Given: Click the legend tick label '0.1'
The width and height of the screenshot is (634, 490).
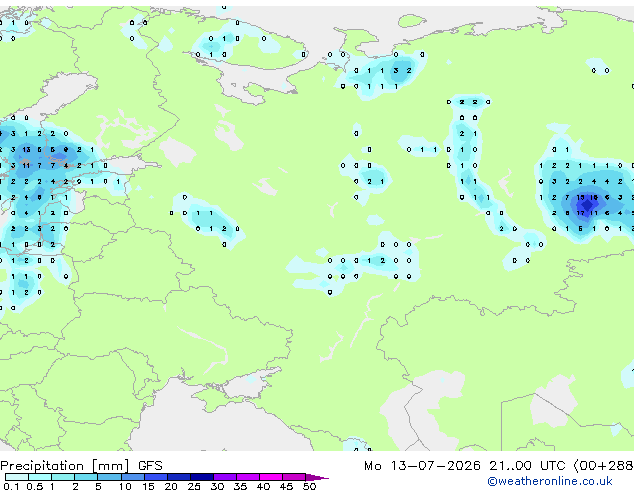Looking at the screenshot, I should (x=11, y=486).
